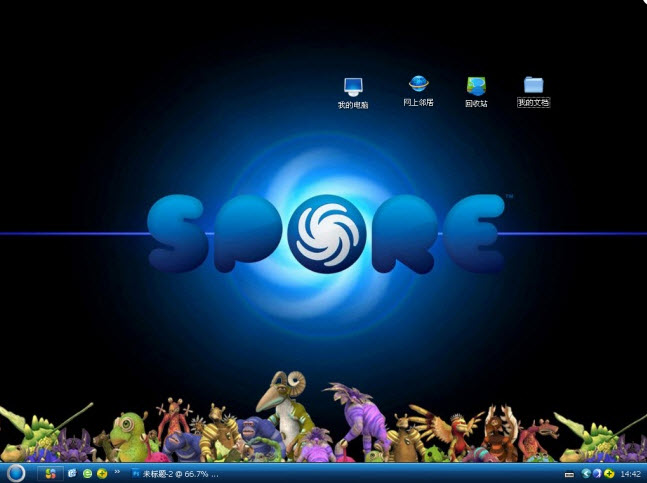Click the show desktop quick launch icon
Image resolution: width=647 pixels, height=483 pixels.
tap(72, 474)
